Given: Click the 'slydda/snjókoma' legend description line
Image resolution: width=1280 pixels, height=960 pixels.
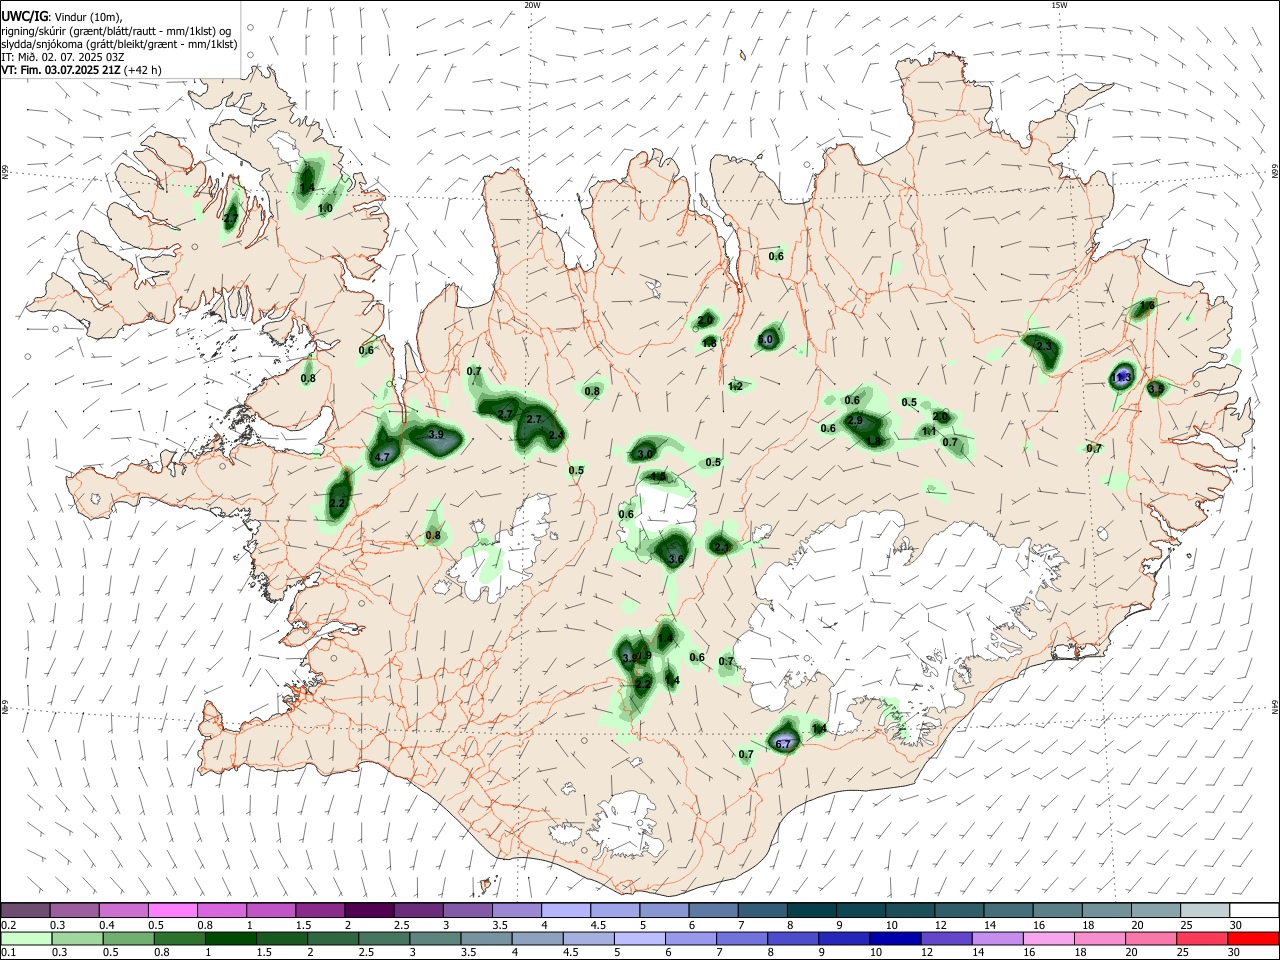Looking at the screenshot, I should (119, 44).
